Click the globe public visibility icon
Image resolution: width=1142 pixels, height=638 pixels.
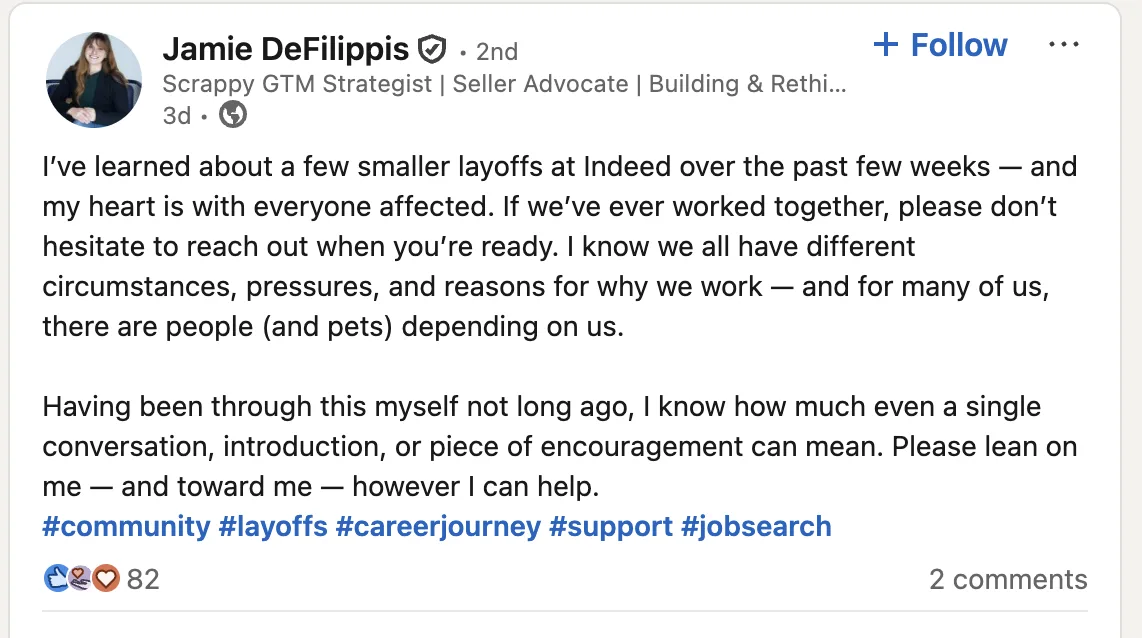coord(233,116)
